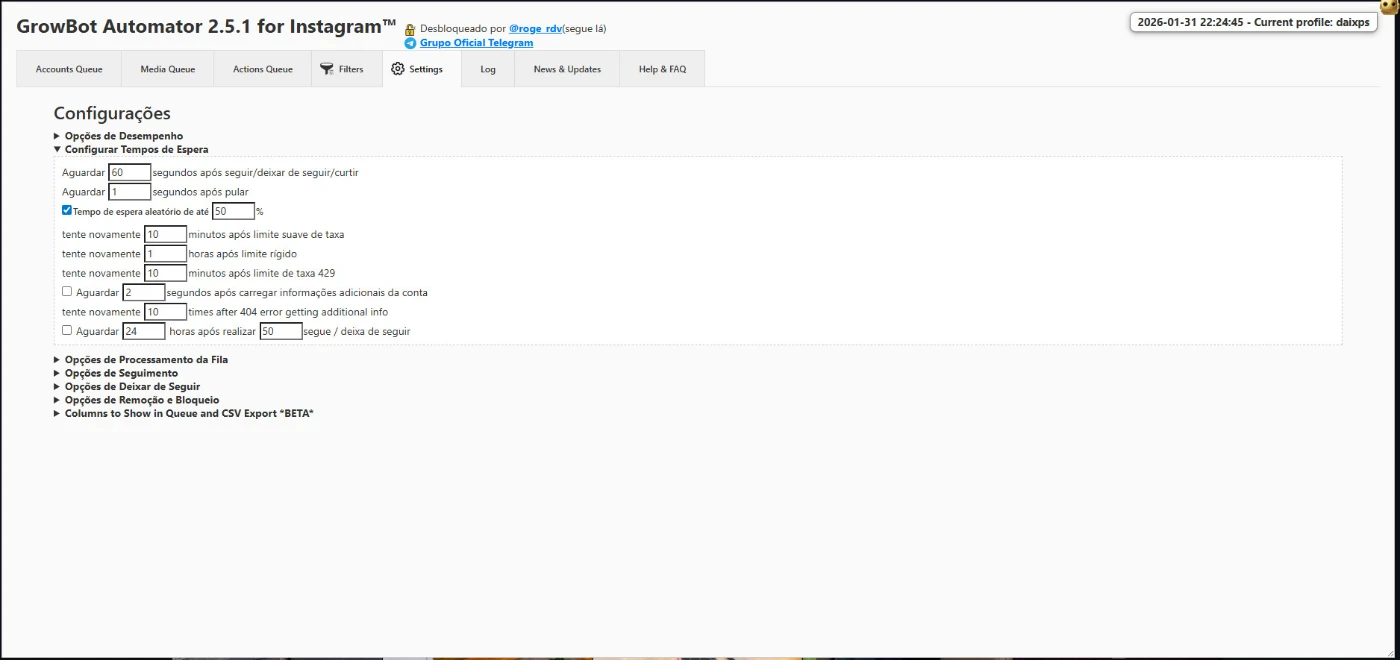
Task: Open the Accounts Queue tab
Action: click(69, 69)
